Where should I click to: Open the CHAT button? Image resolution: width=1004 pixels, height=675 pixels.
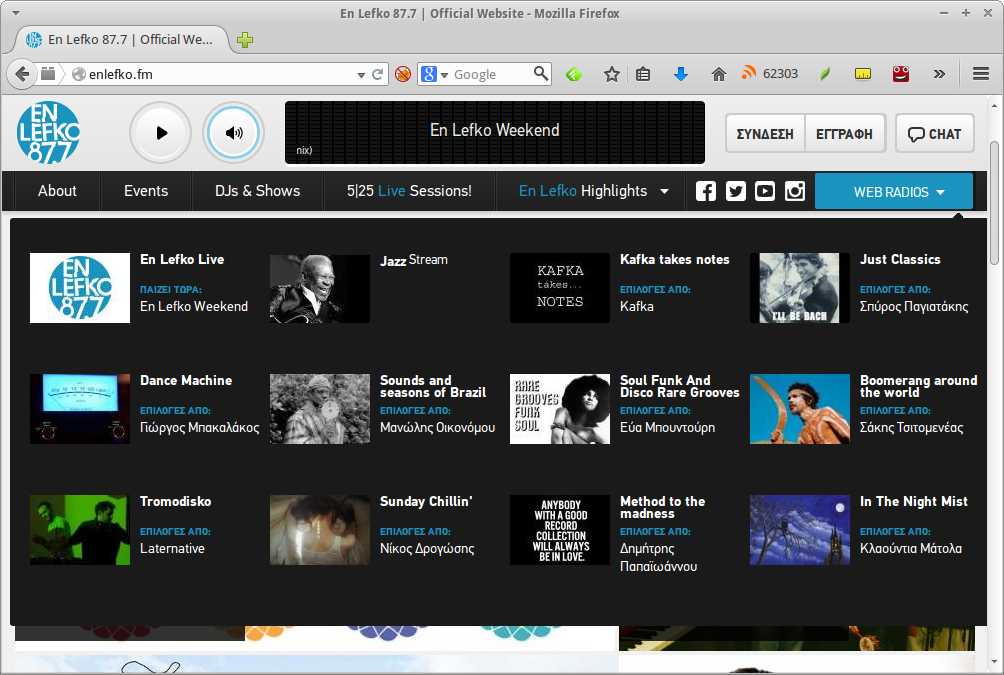(x=935, y=134)
